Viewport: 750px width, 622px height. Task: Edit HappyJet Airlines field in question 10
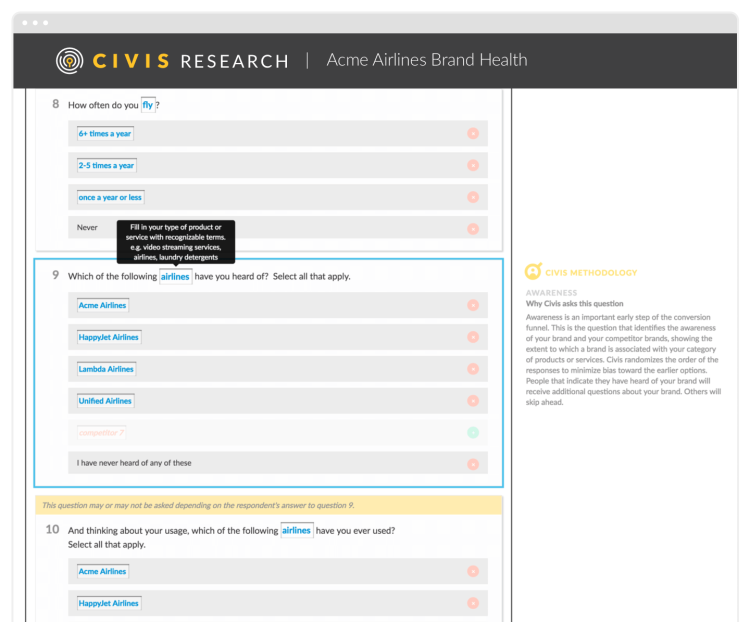click(109, 603)
